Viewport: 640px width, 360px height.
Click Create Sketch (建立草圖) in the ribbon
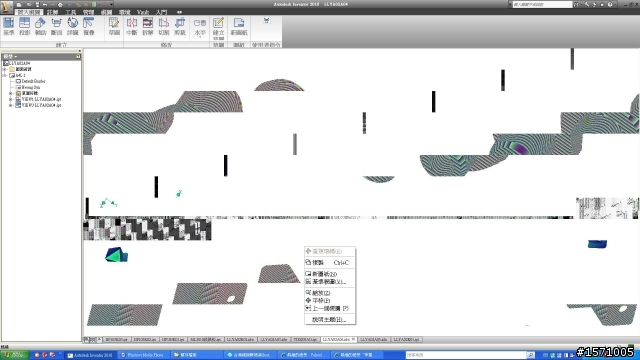tap(218, 28)
